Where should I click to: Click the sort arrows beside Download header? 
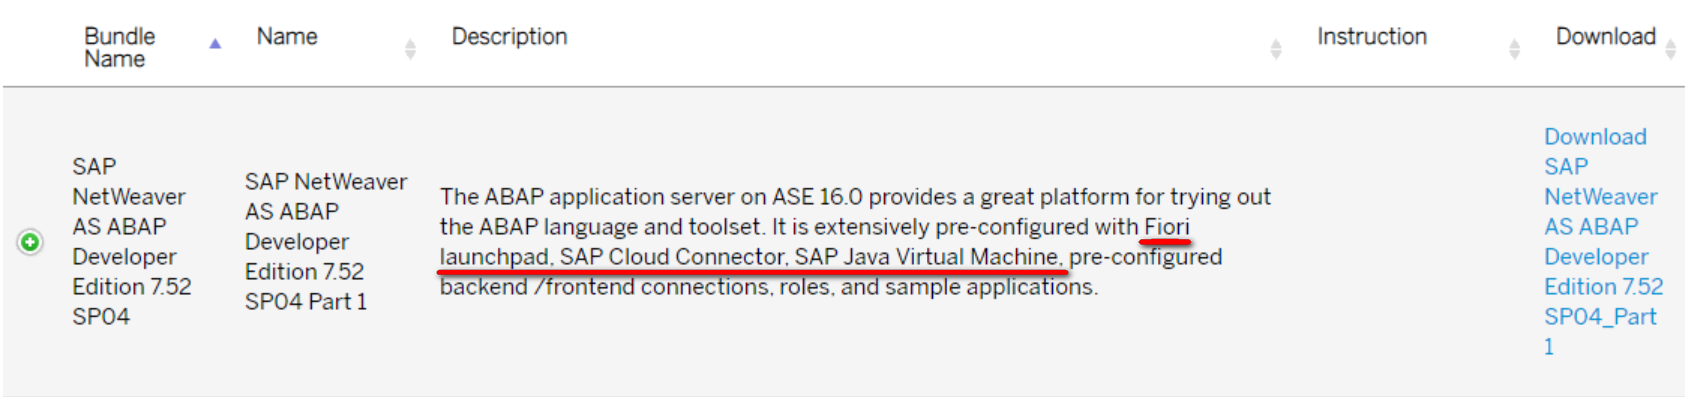click(x=1670, y=48)
